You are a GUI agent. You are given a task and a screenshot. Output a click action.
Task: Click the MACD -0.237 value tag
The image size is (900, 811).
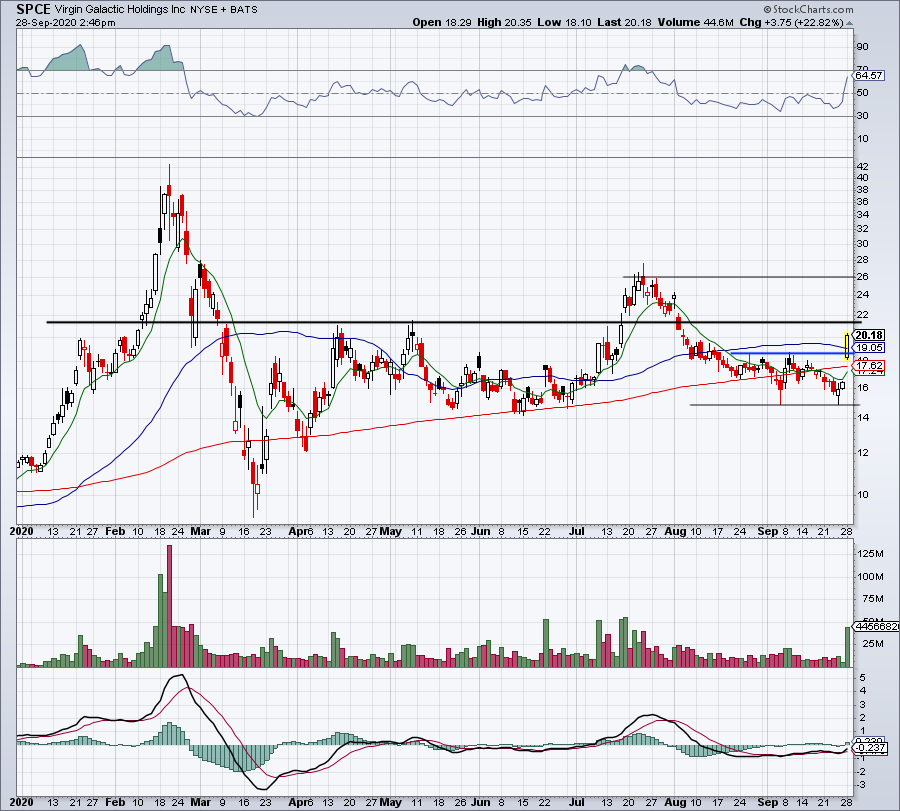(871, 748)
